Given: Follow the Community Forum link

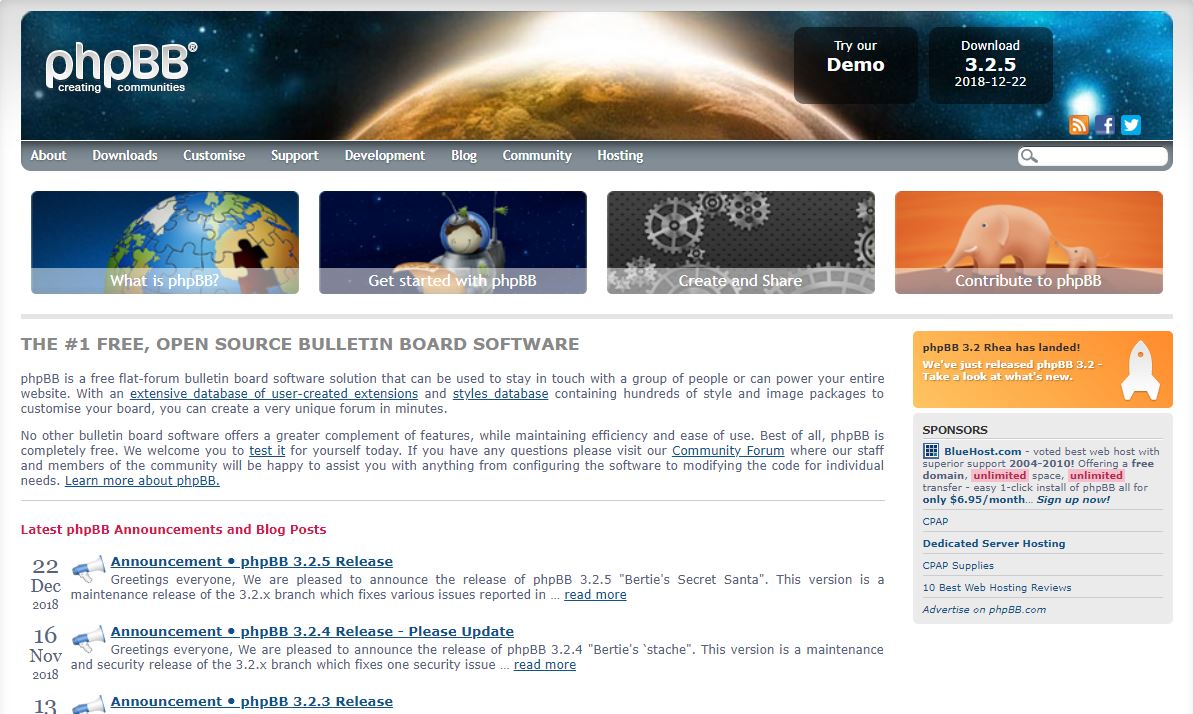Looking at the screenshot, I should click(727, 451).
